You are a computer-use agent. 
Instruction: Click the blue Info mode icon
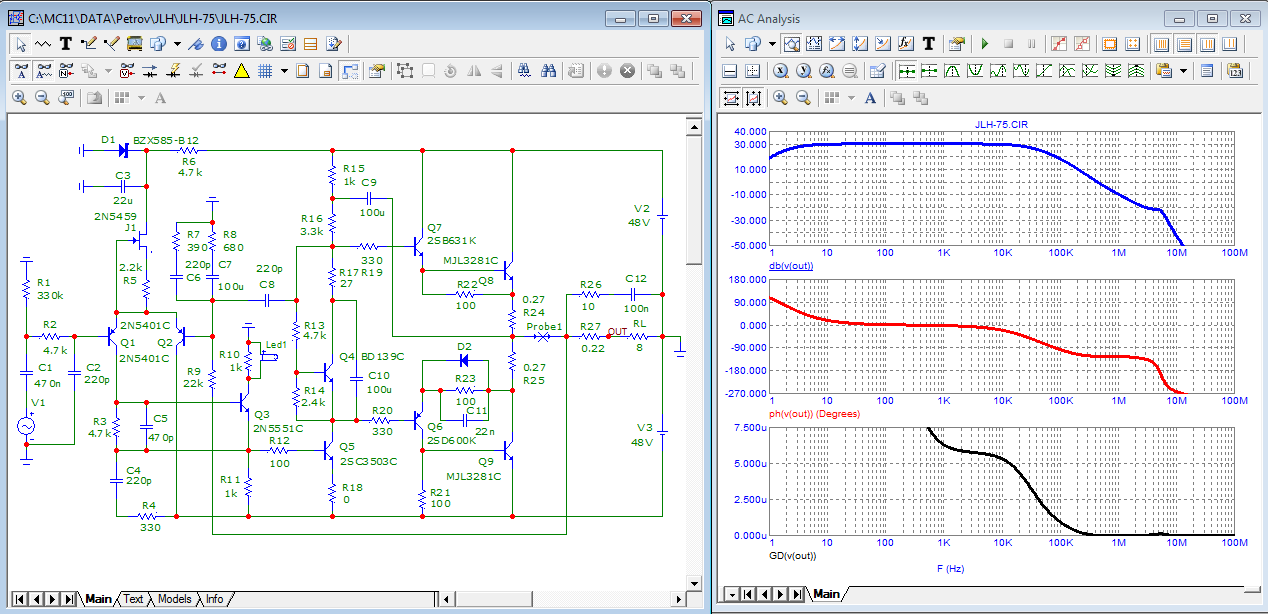[219, 44]
